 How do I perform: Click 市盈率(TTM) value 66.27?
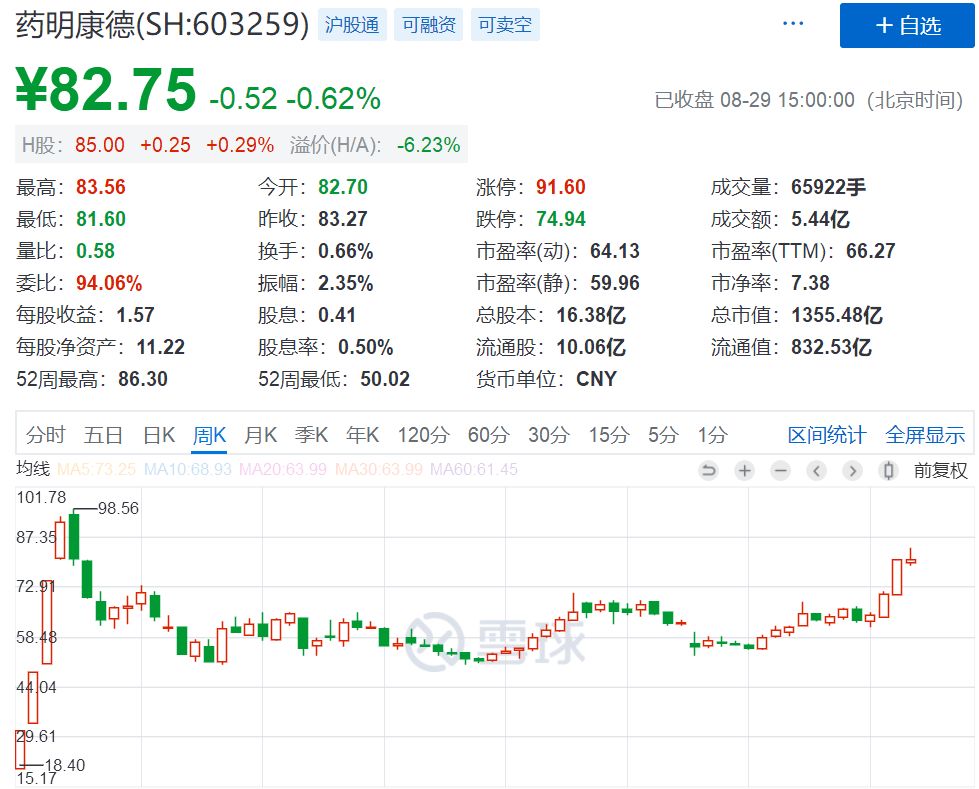coord(870,251)
